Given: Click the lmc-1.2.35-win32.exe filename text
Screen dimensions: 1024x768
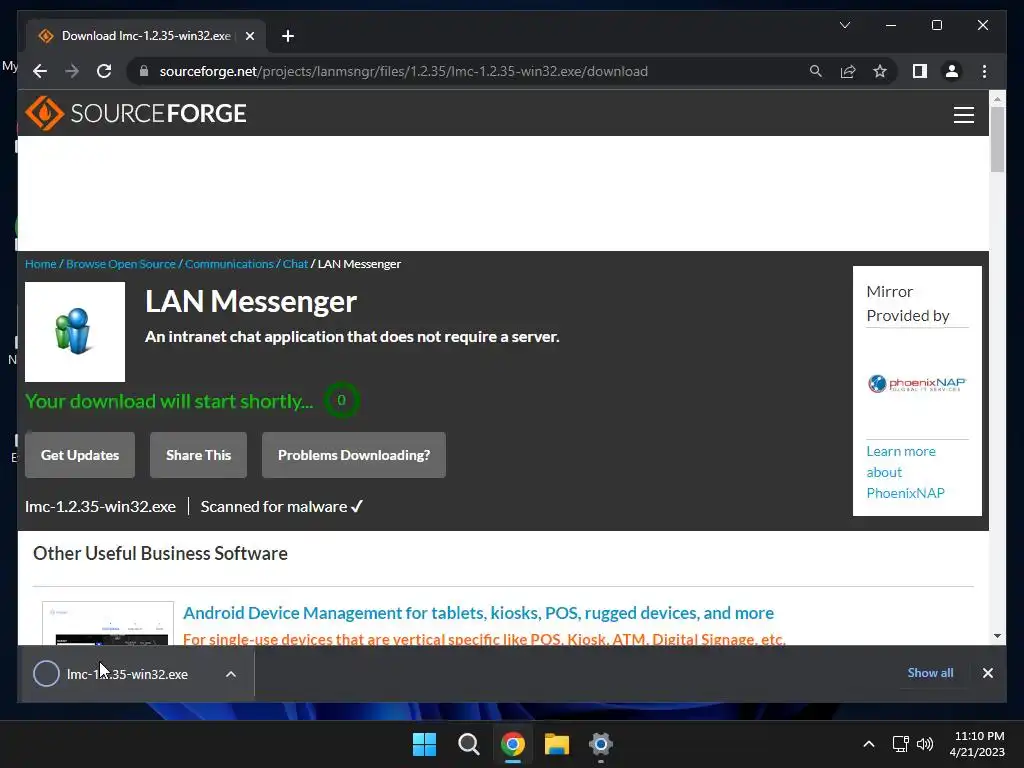Looking at the screenshot, I should 100,507.
